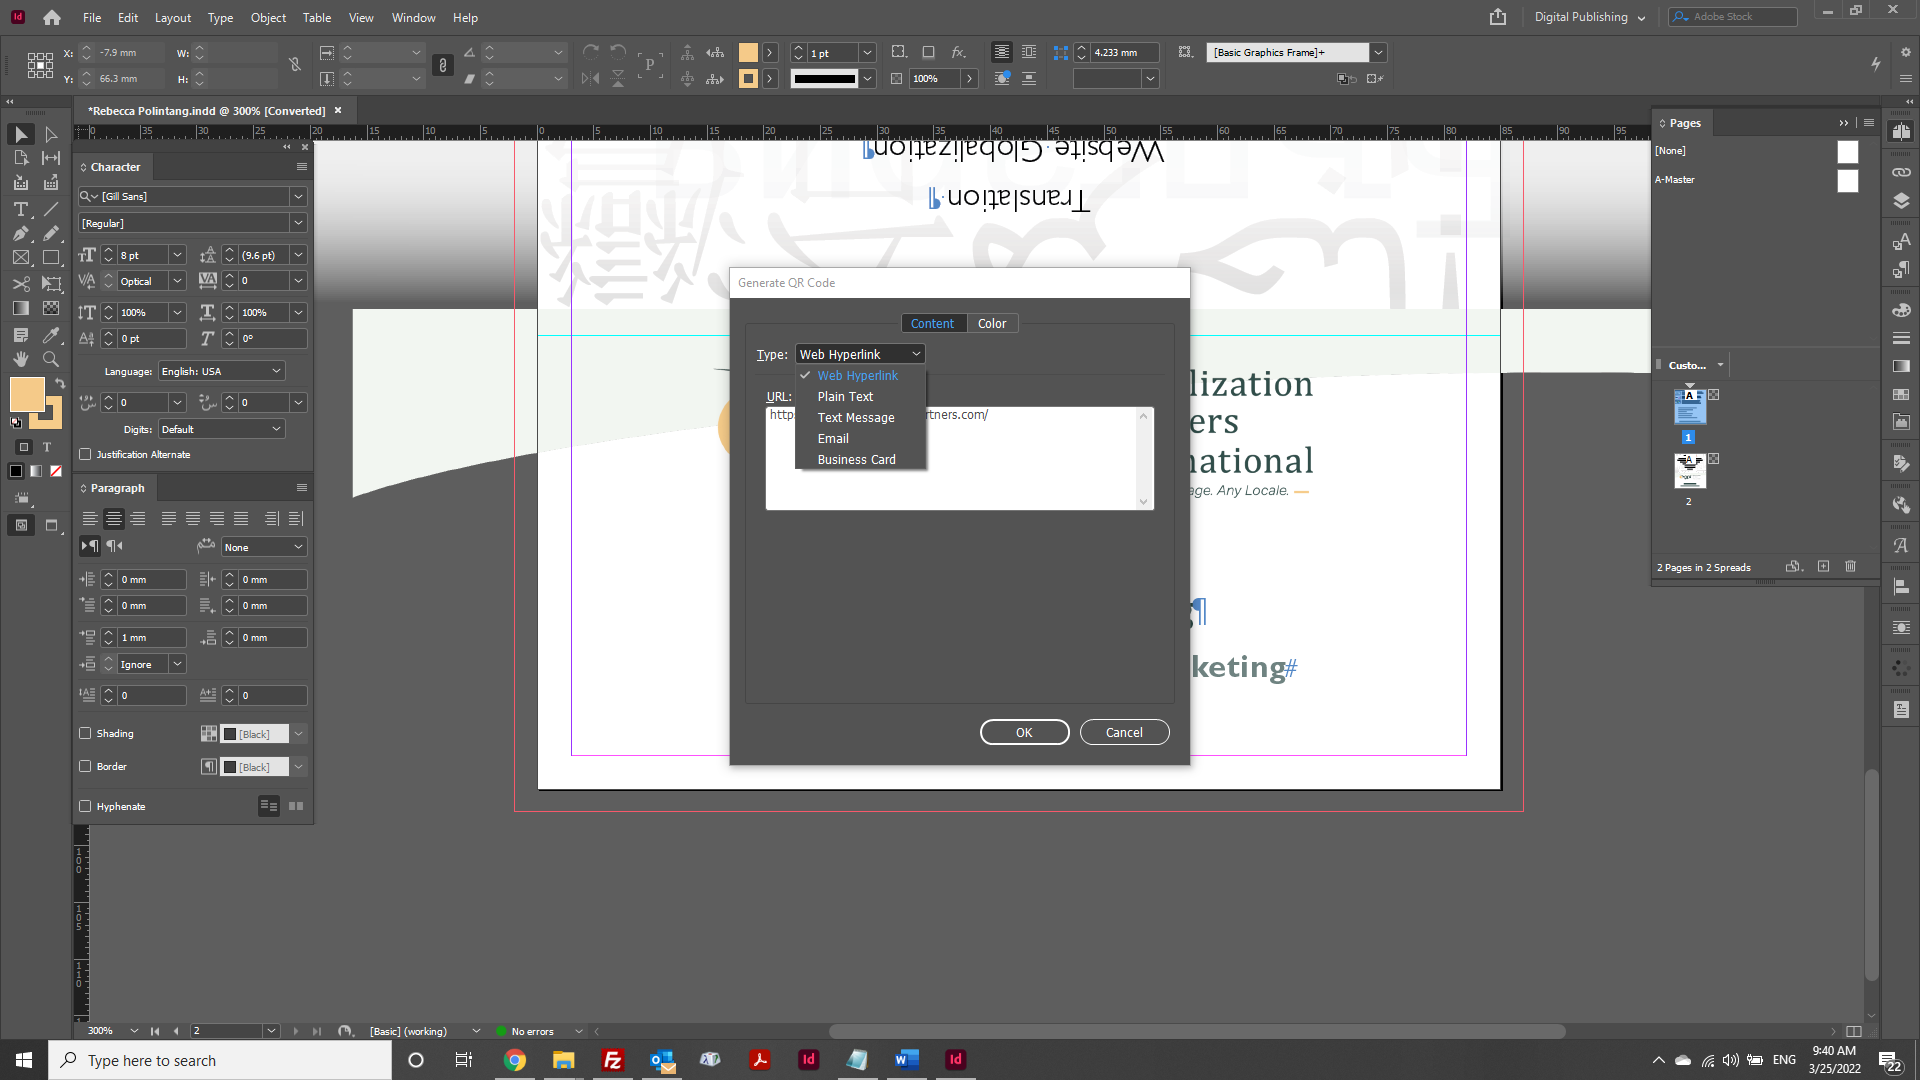
Task: Enable Shading in the Paragraph panel
Action: click(86, 733)
